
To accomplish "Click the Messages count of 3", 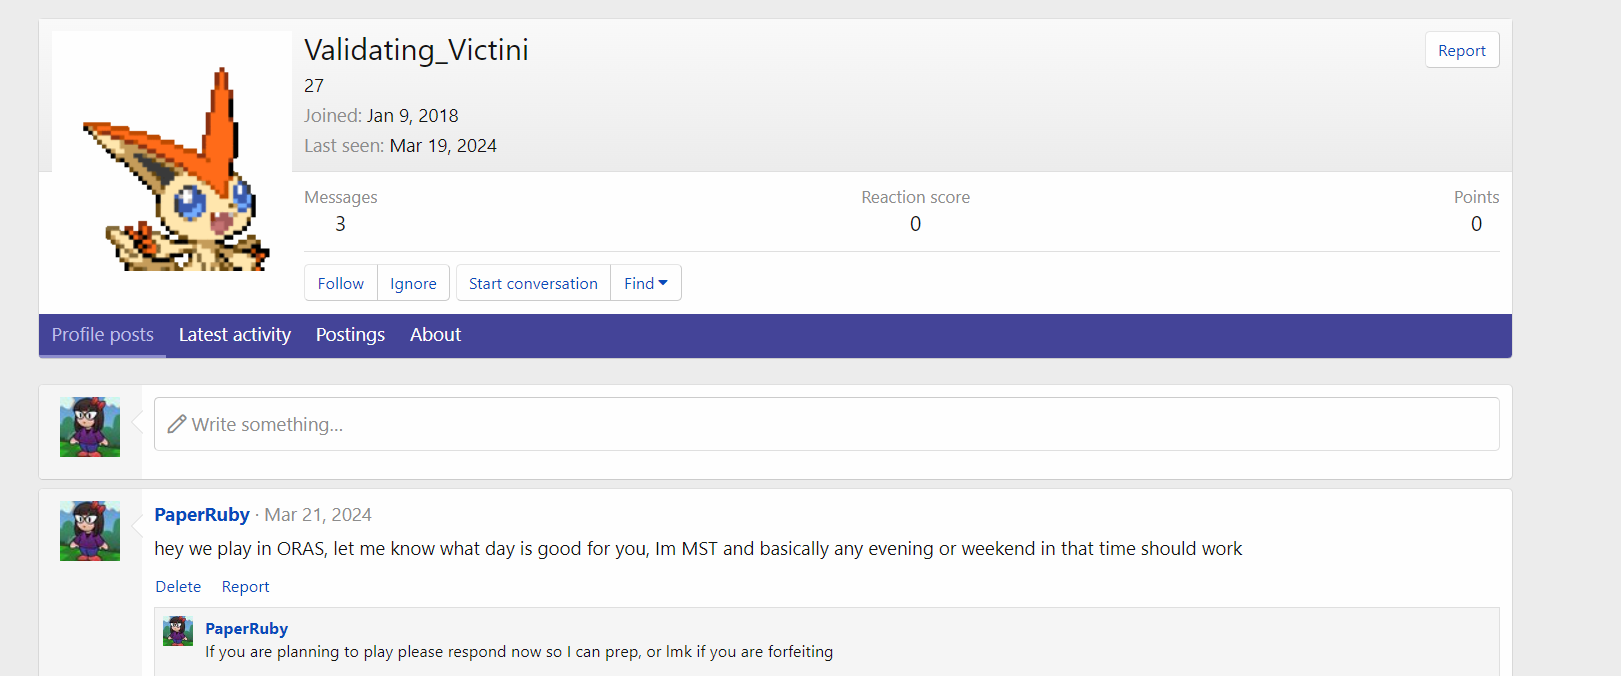I will 340,224.
